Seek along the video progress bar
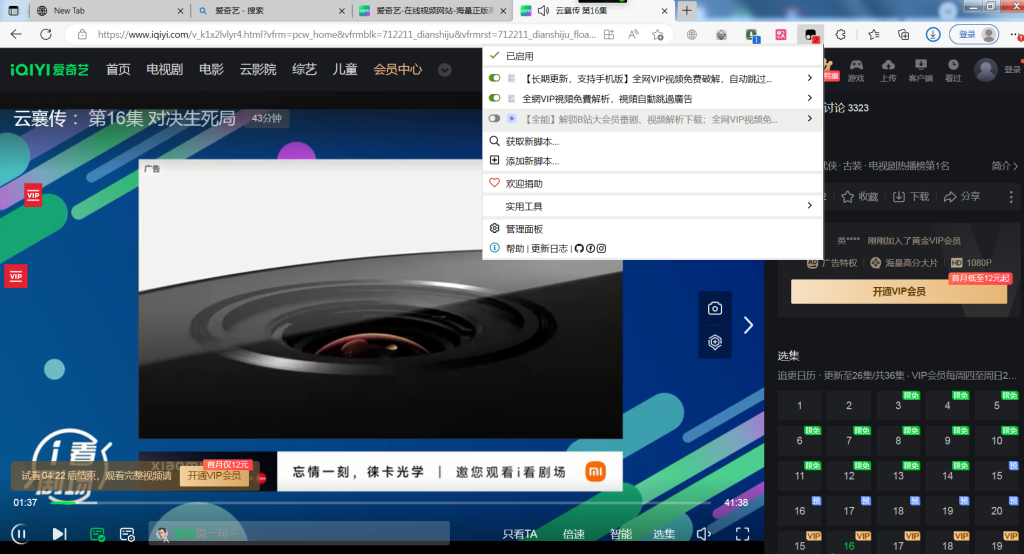Image resolution: width=1024 pixels, height=554 pixels. click(x=380, y=502)
